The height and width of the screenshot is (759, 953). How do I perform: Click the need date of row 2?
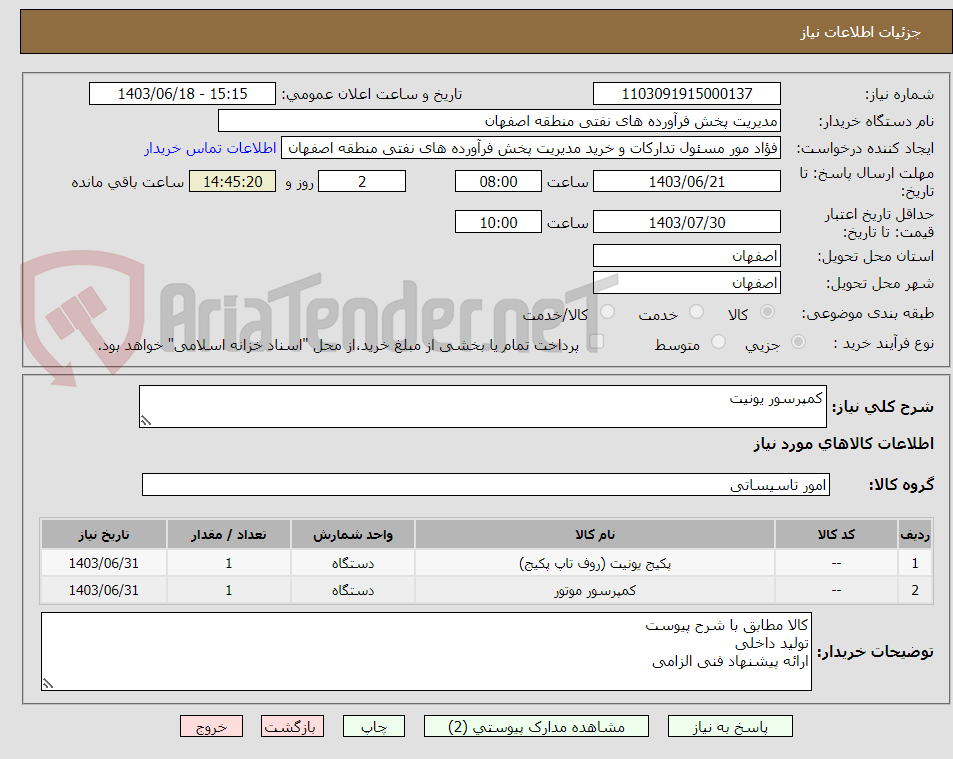[x=104, y=590]
